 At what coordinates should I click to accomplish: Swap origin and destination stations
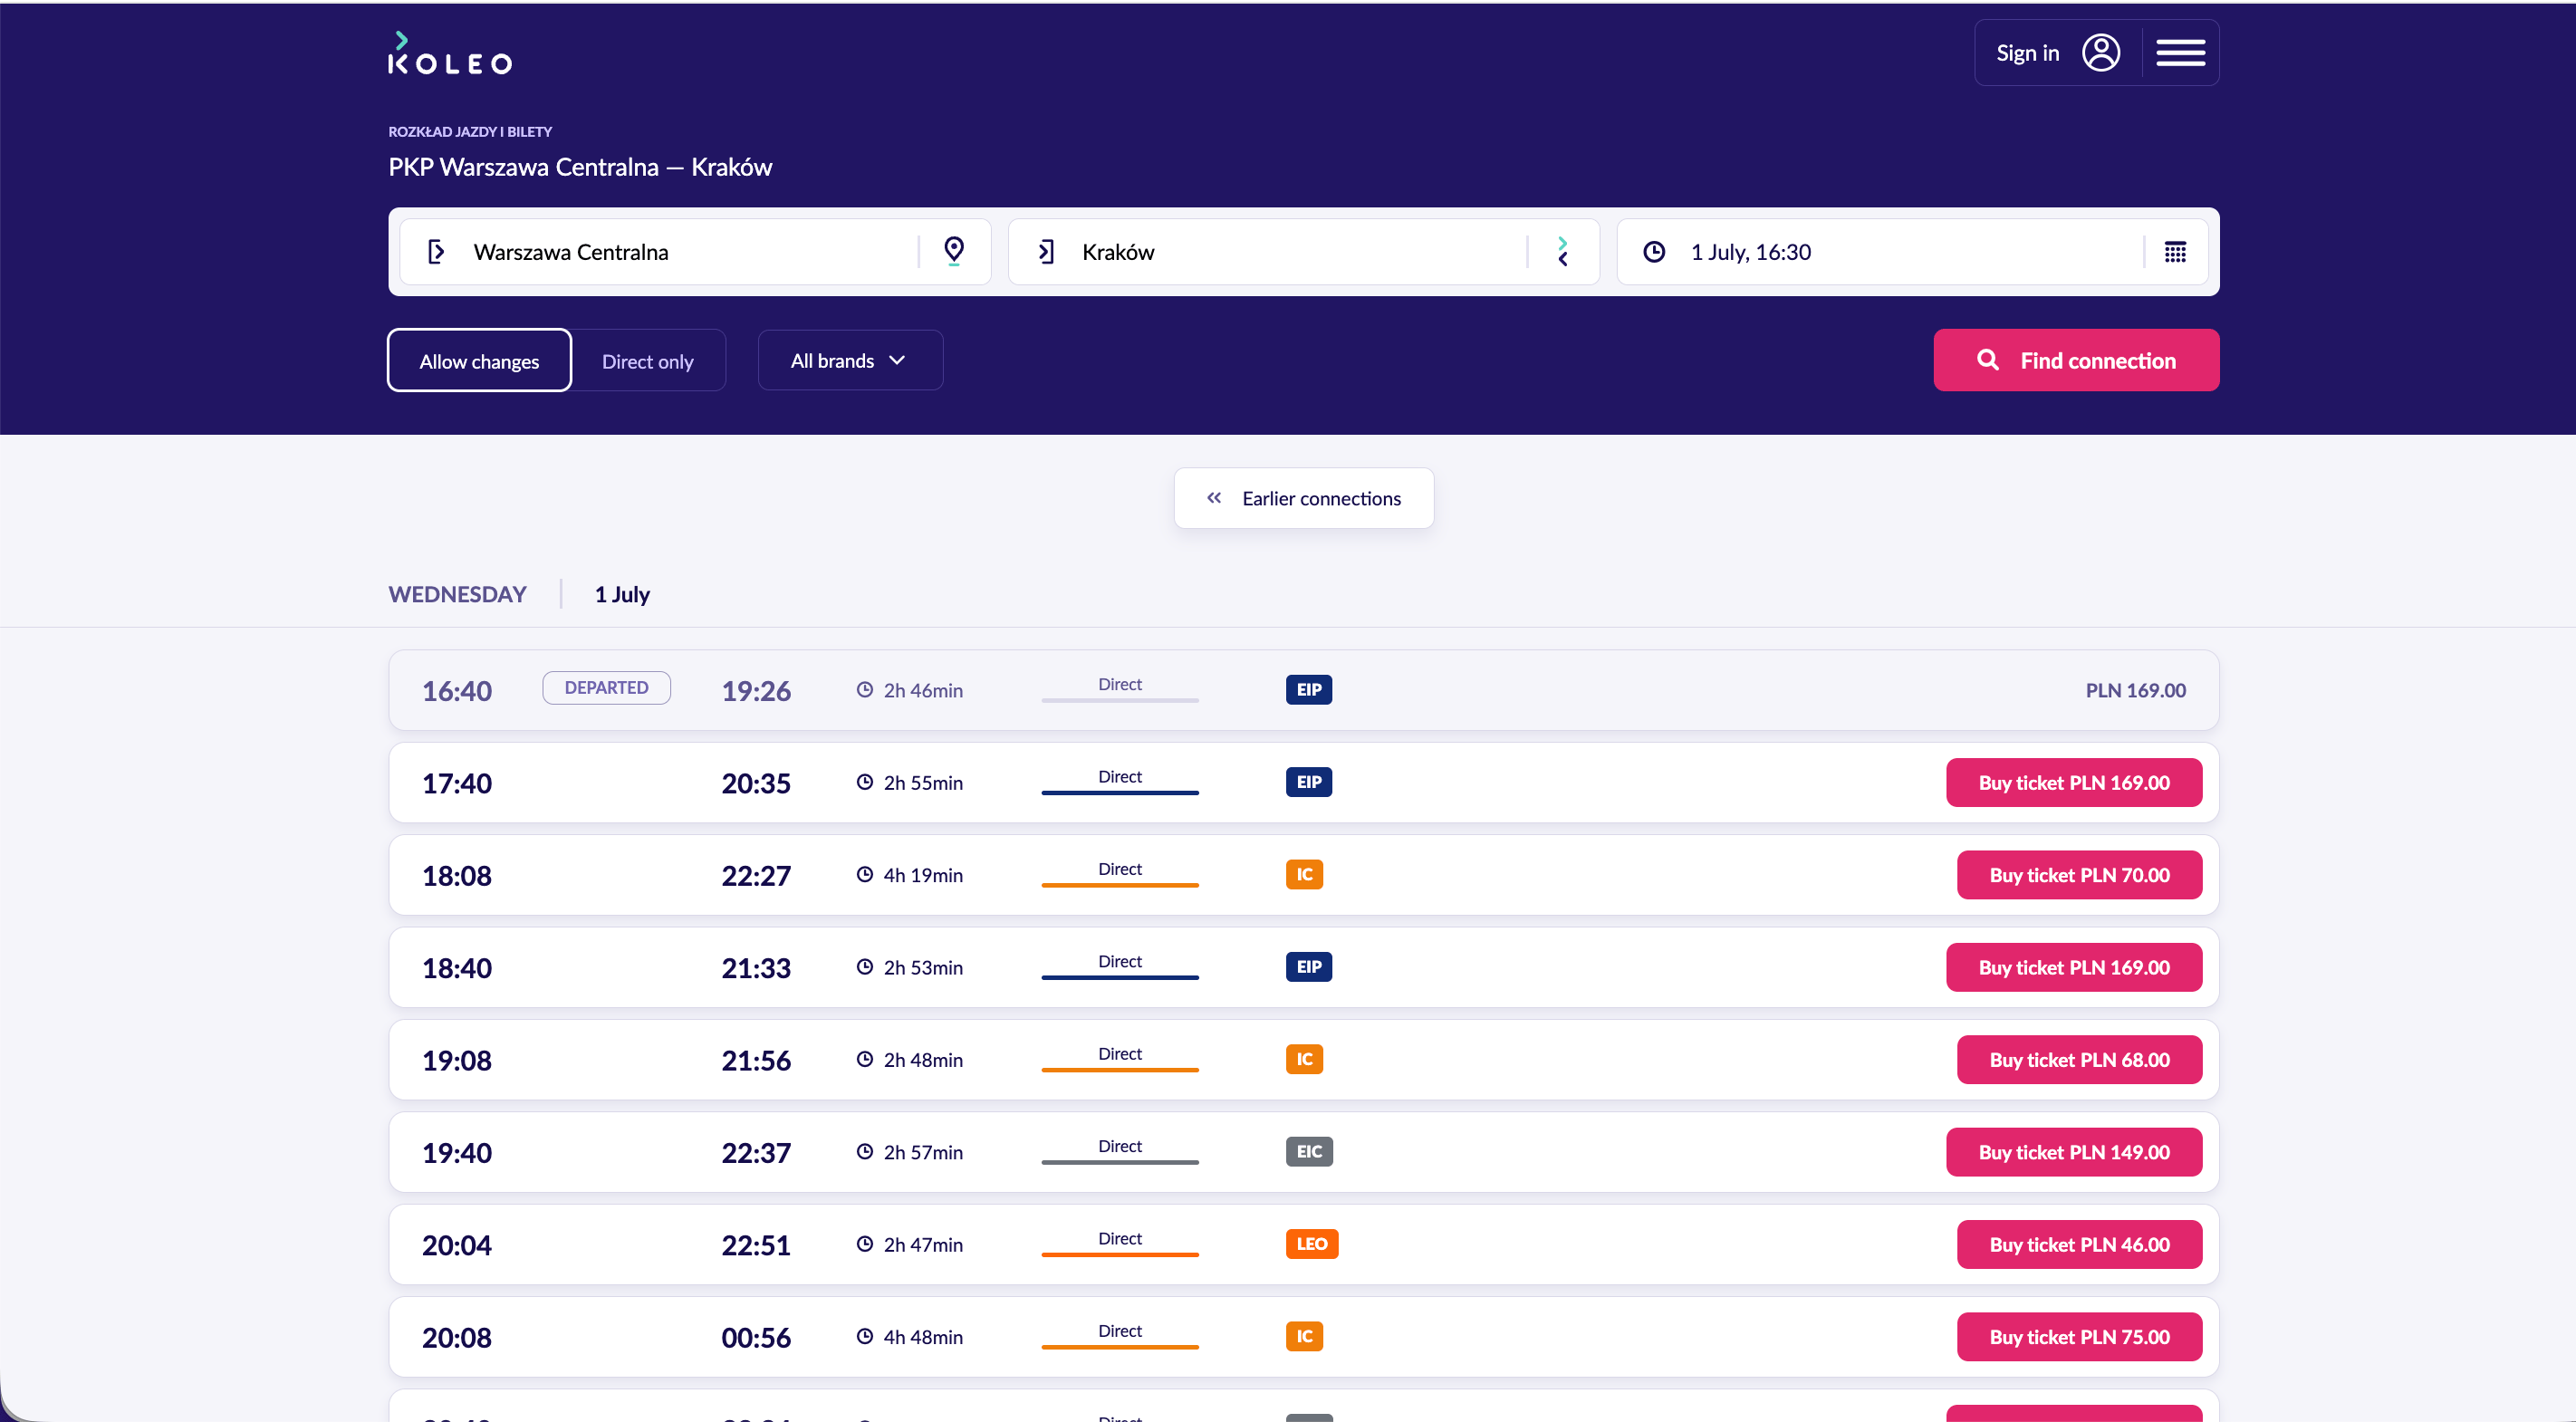[1563, 251]
